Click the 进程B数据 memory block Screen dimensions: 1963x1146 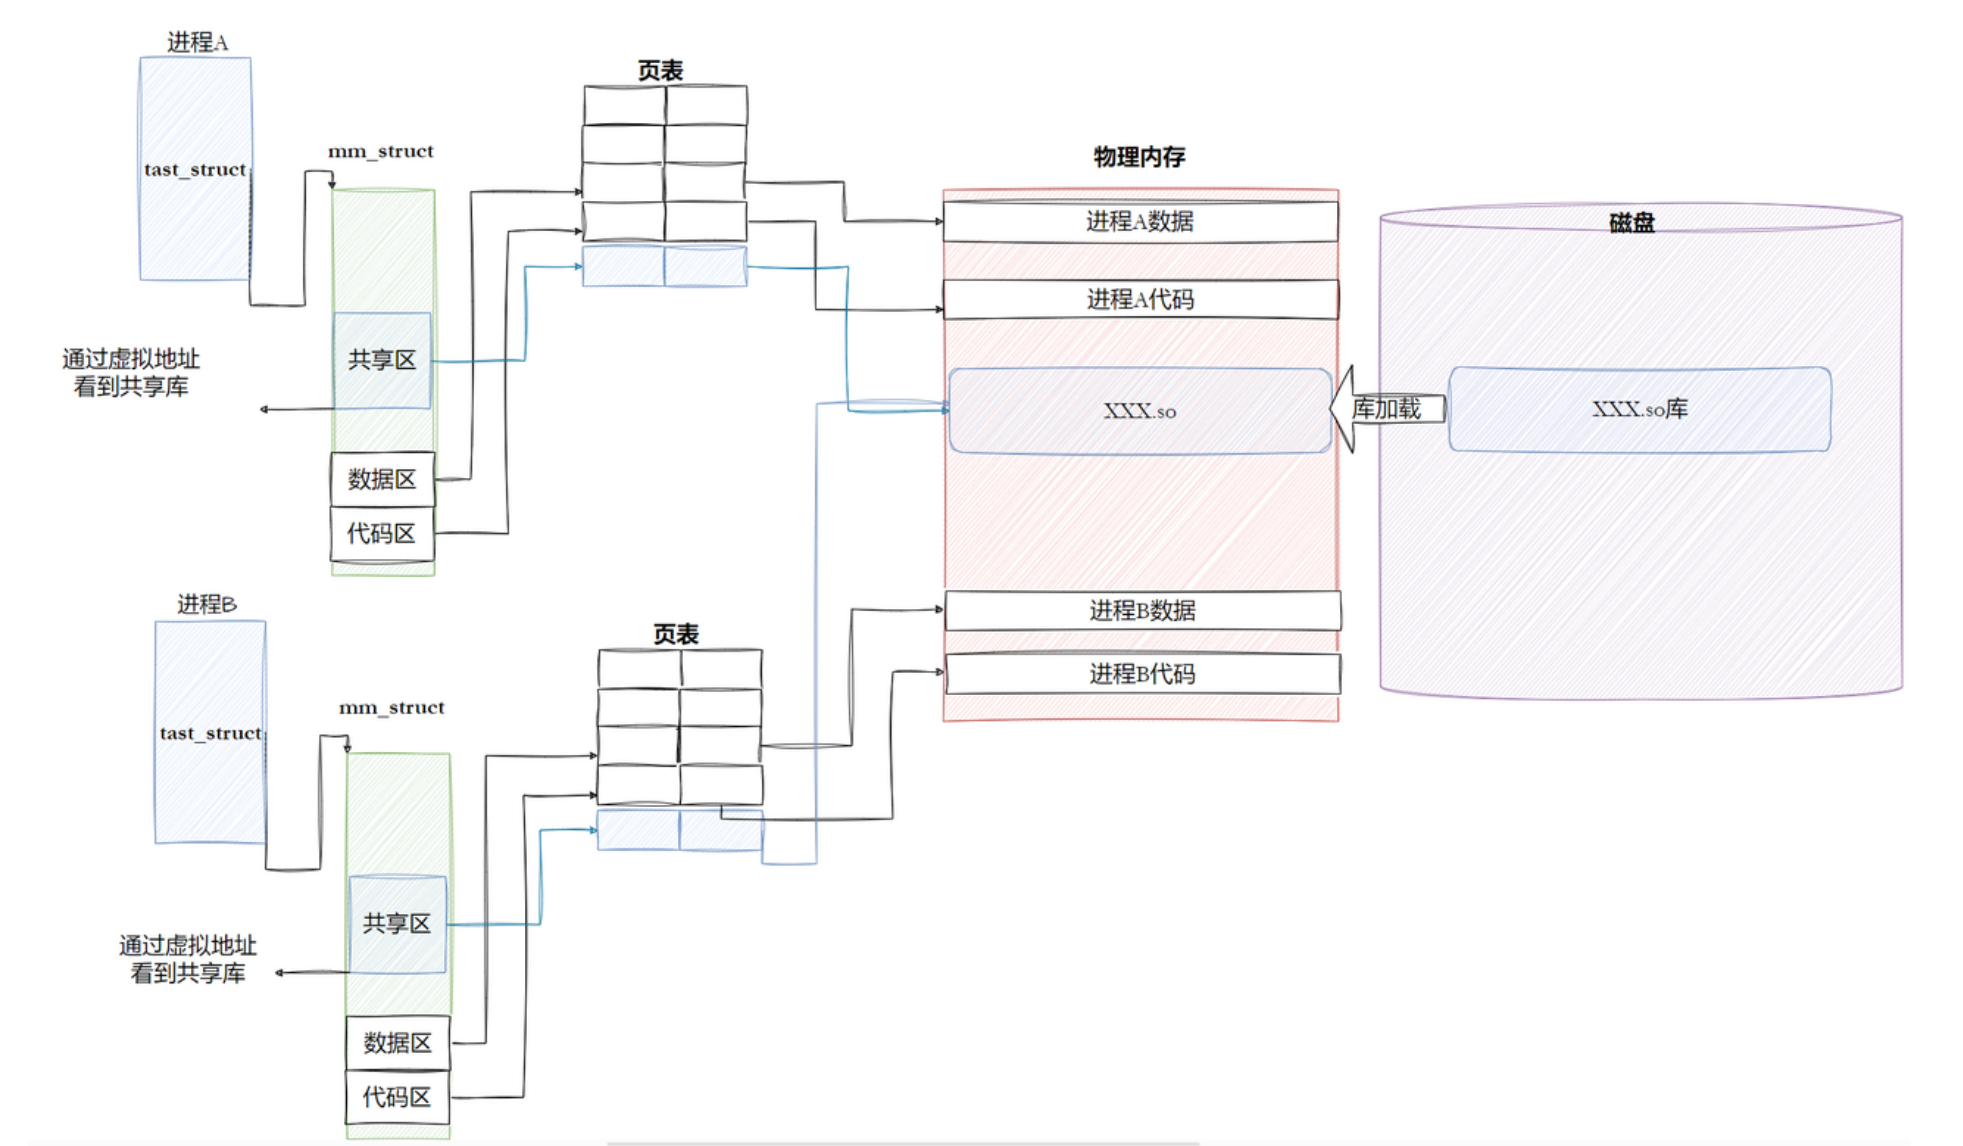1142,610
